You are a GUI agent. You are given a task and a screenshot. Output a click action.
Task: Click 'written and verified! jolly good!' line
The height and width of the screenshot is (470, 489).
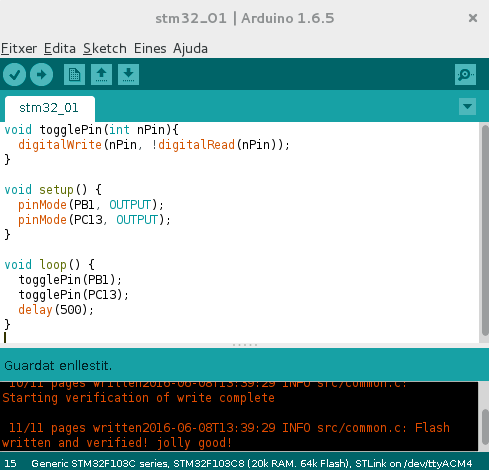click(x=117, y=443)
